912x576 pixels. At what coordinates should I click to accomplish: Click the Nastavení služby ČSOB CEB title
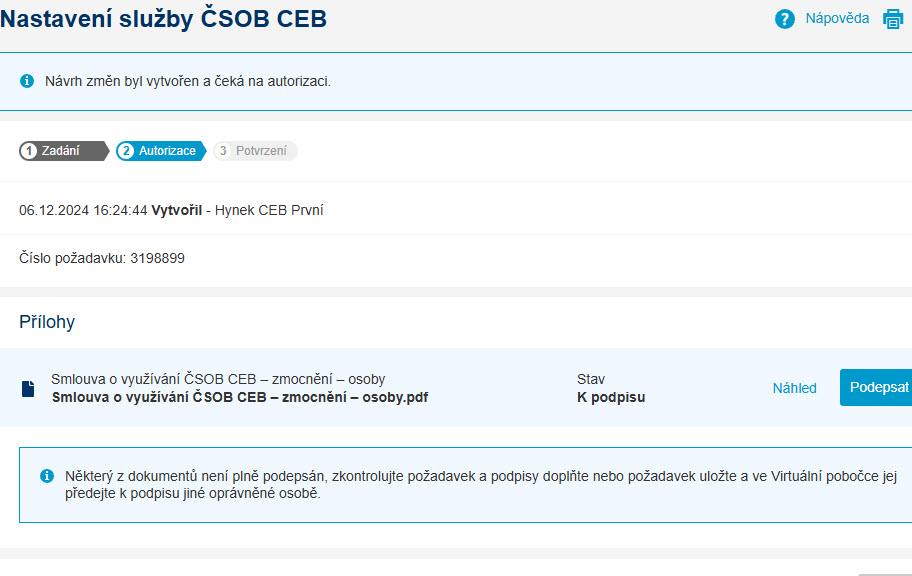[x=163, y=19]
